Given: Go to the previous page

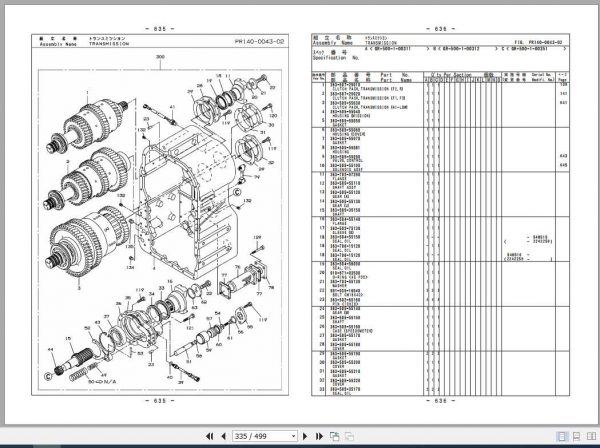Looking at the screenshot, I should 223,436.
